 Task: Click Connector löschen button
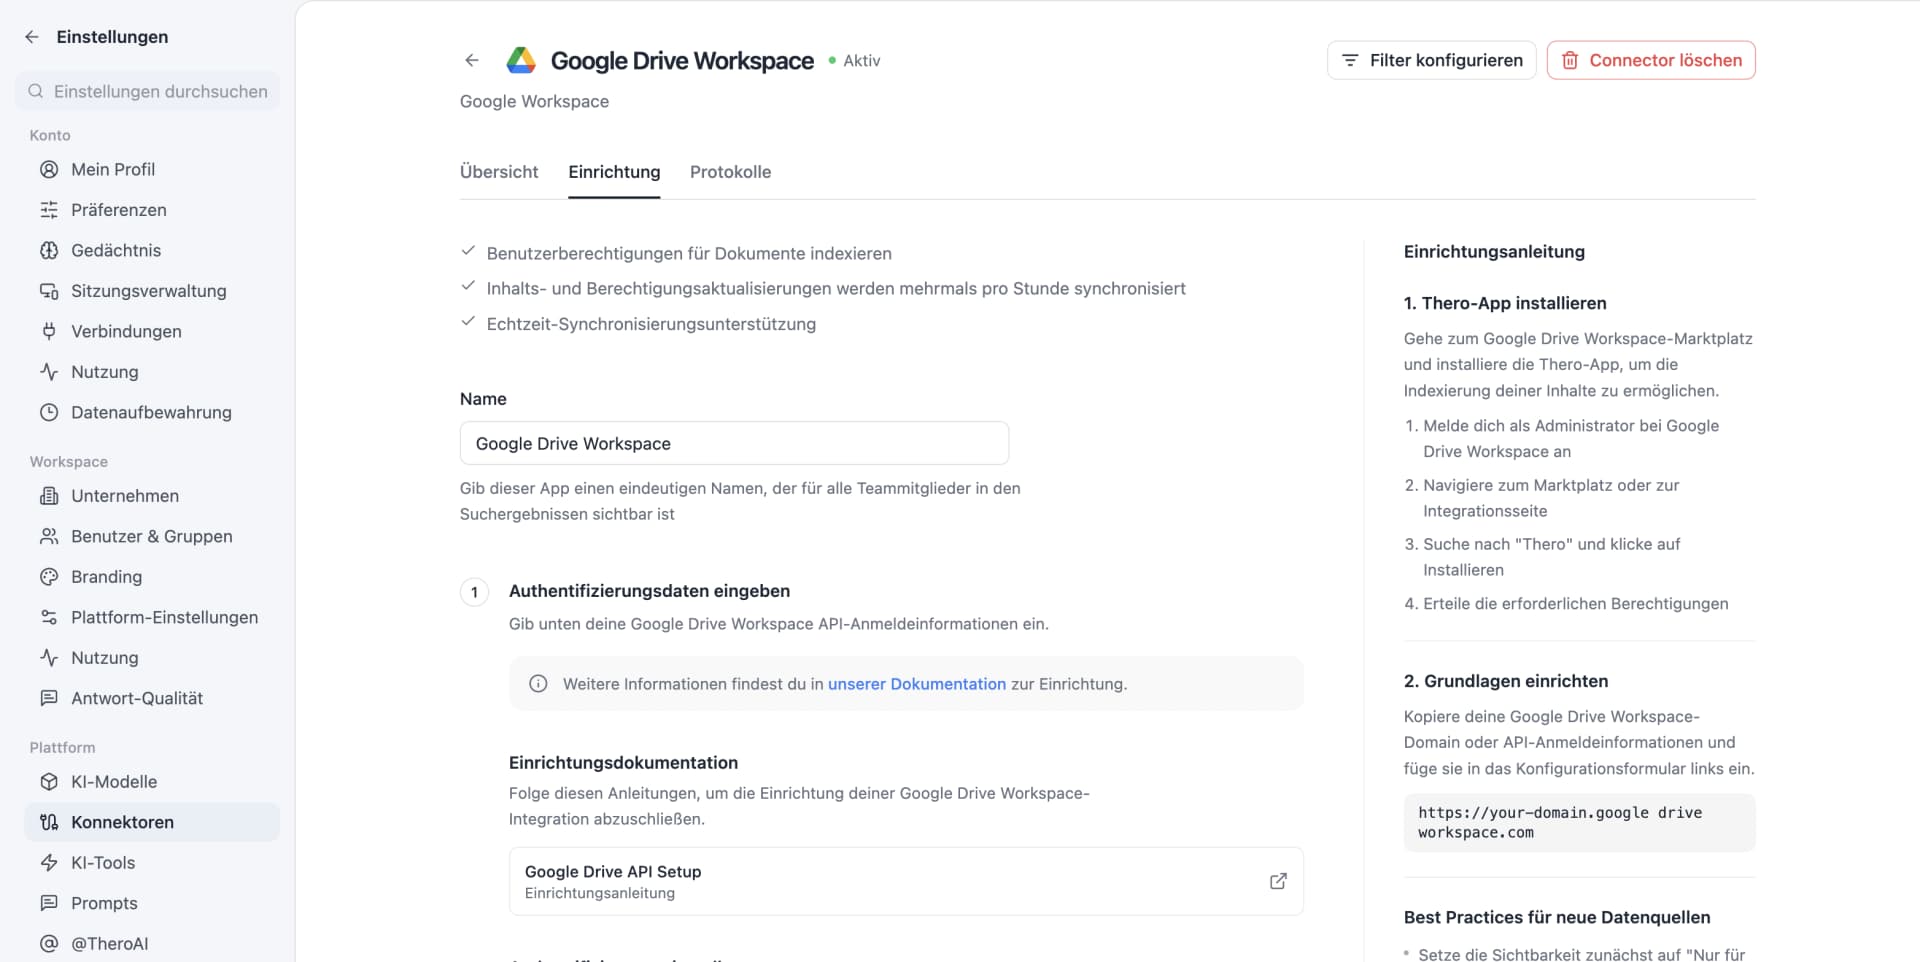click(1651, 60)
